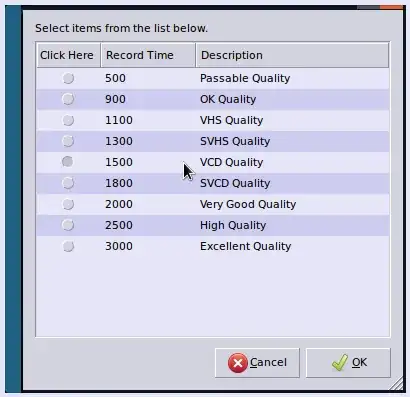Select the 3000 Excellent Quality radio button

point(68,246)
